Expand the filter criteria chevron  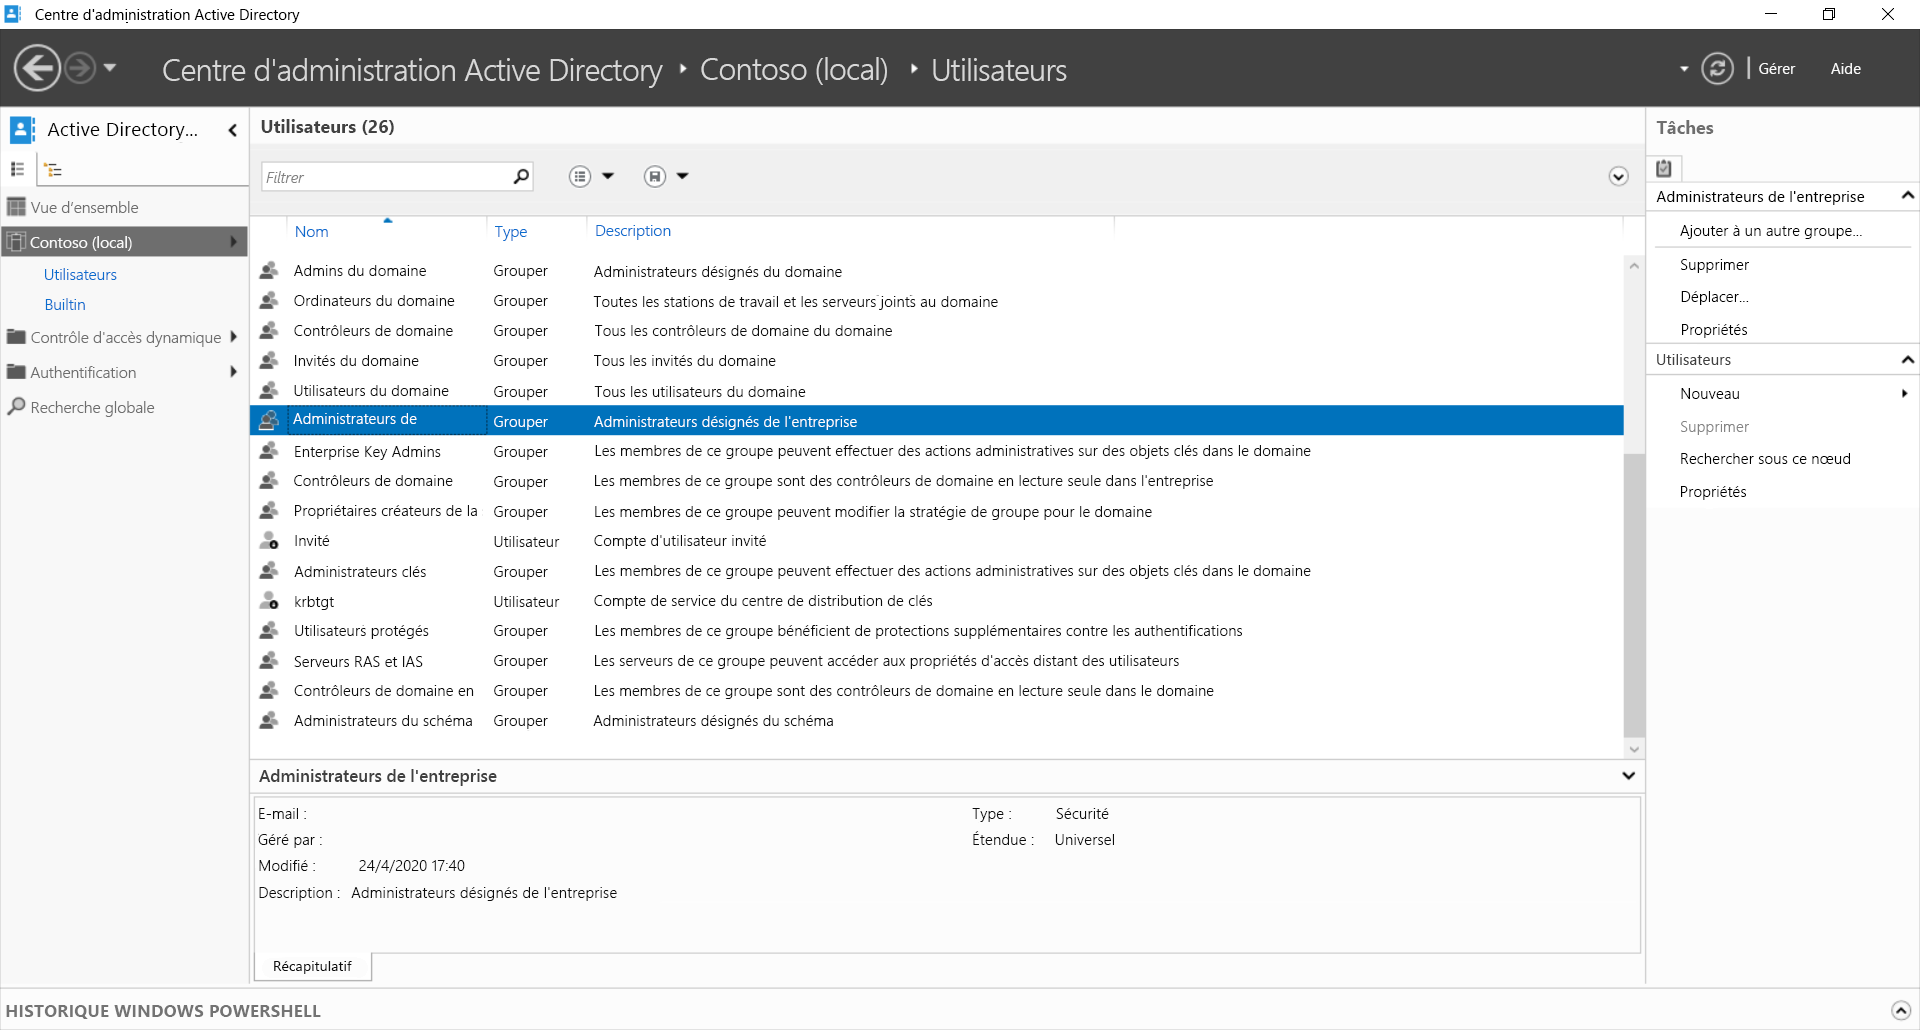point(1618,177)
